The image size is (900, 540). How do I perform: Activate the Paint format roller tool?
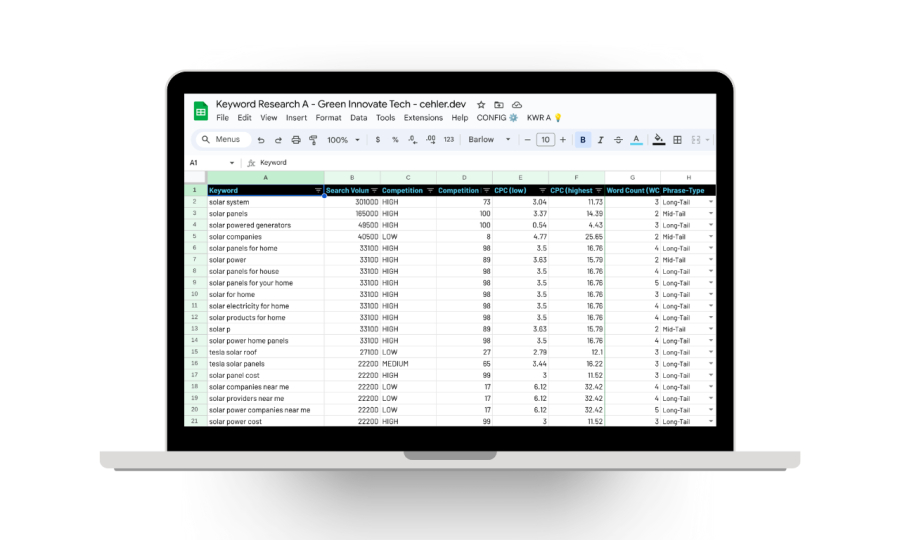coord(312,140)
